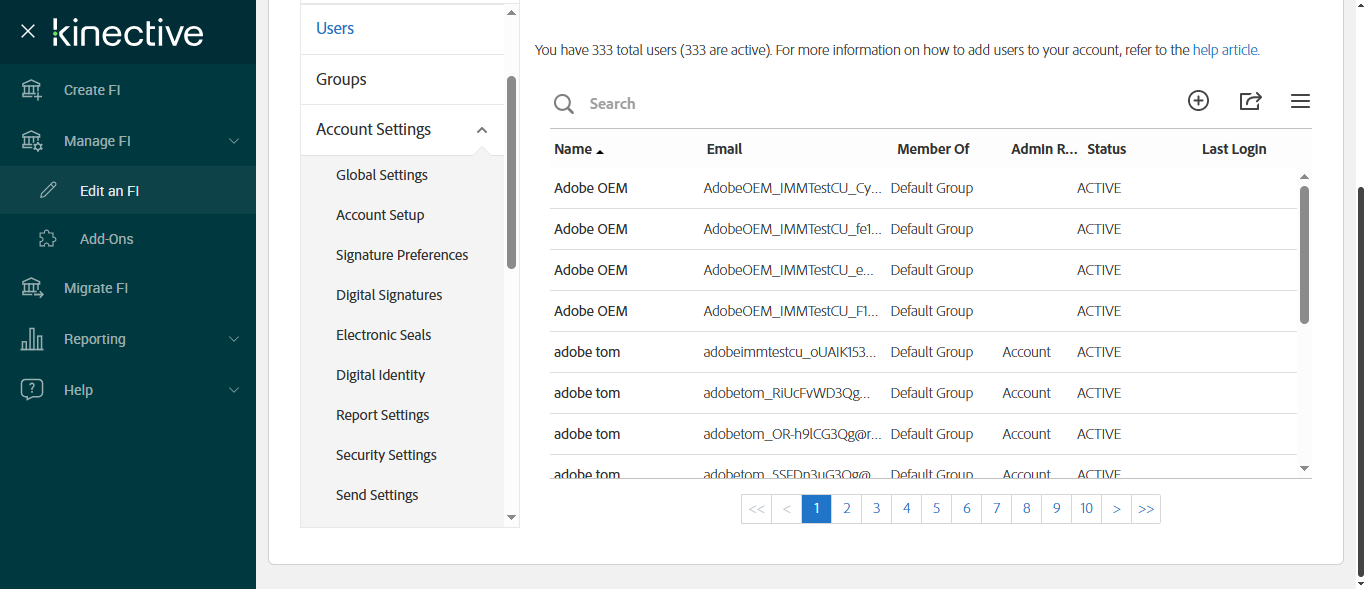This screenshot has height=589, width=1366.
Task: Go to page 2 of users
Action: pyautogui.click(x=846, y=509)
